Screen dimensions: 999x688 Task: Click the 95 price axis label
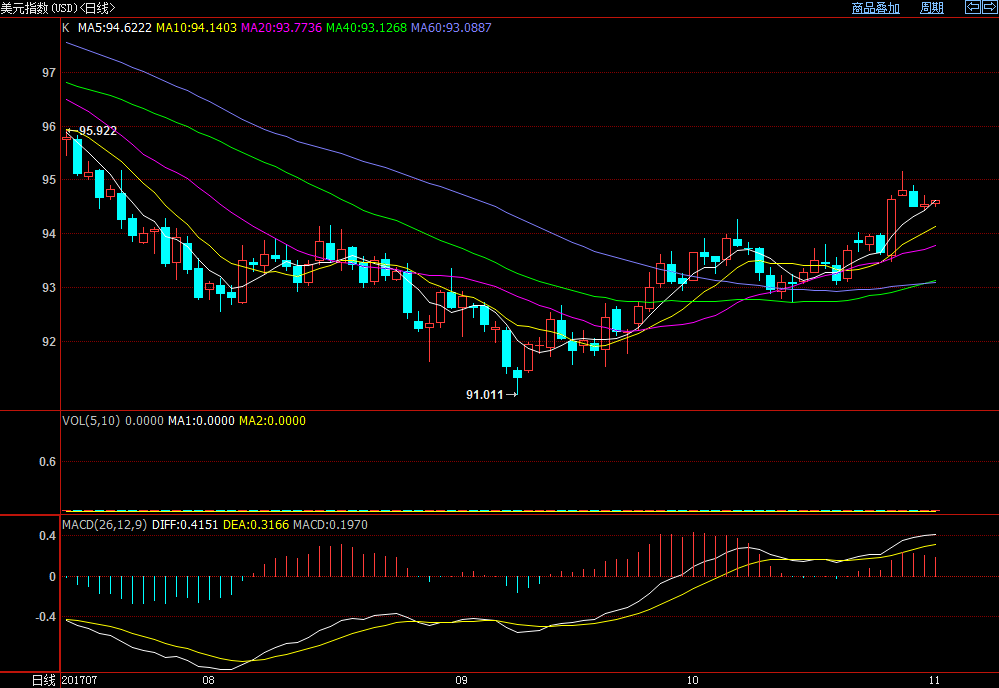pyautogui.click(x=49, y=180)
